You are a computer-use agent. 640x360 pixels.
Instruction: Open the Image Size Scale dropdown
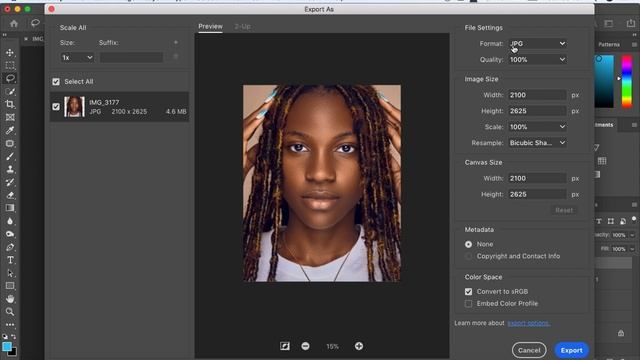pos(537,127)
